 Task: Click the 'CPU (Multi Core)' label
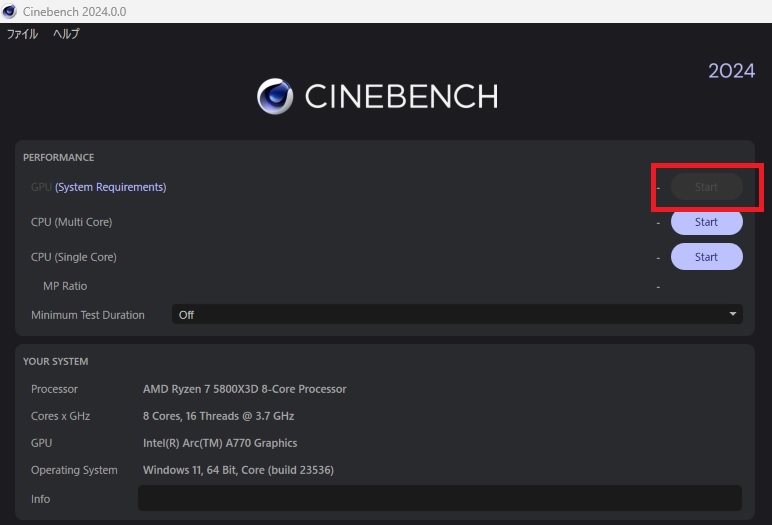point(71,222)
